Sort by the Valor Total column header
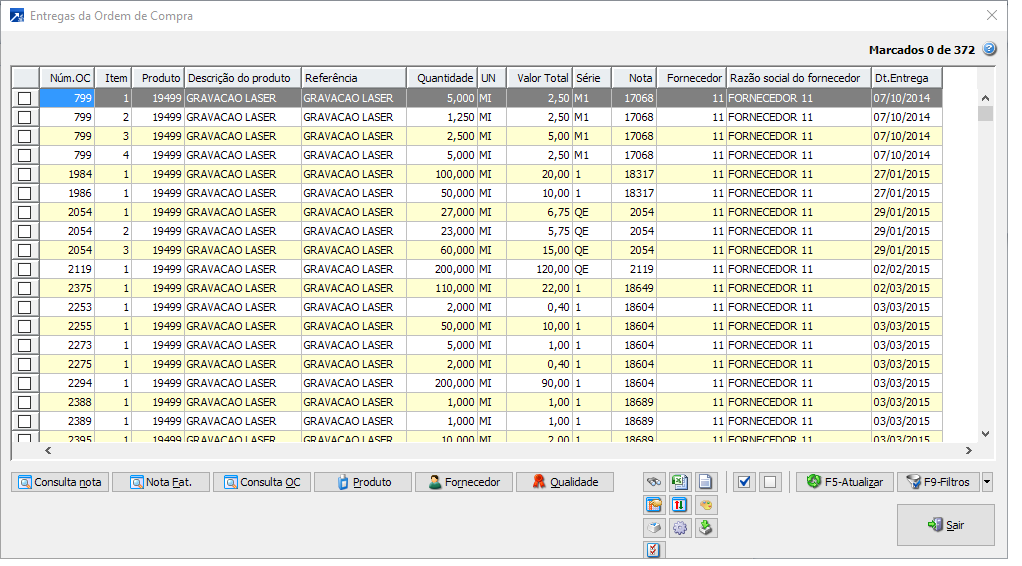This screenshot has width=1022, height=566. 538,78
